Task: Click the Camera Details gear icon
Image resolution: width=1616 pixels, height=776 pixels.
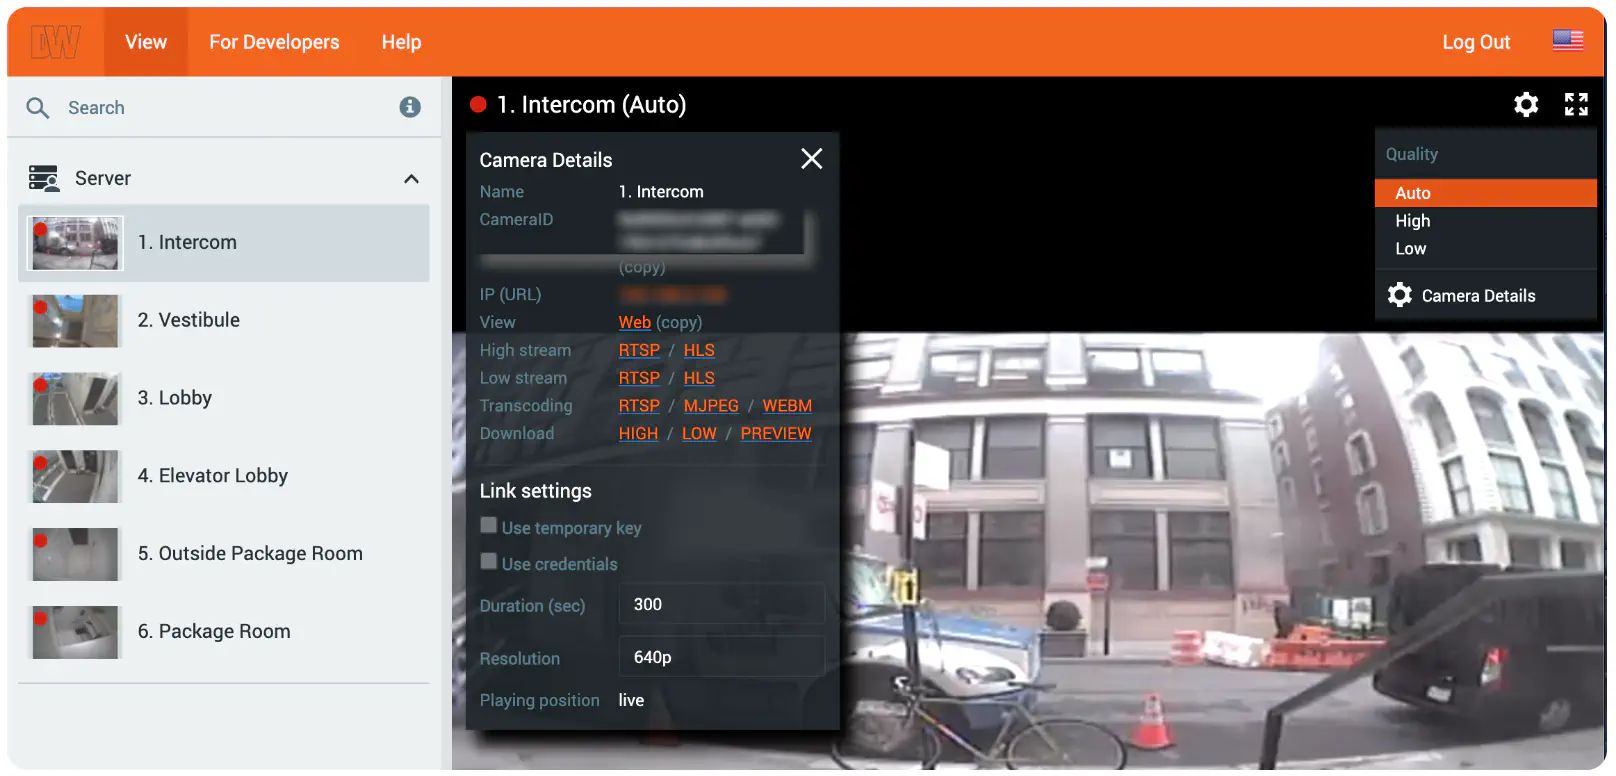Action: pos(1400,295)
